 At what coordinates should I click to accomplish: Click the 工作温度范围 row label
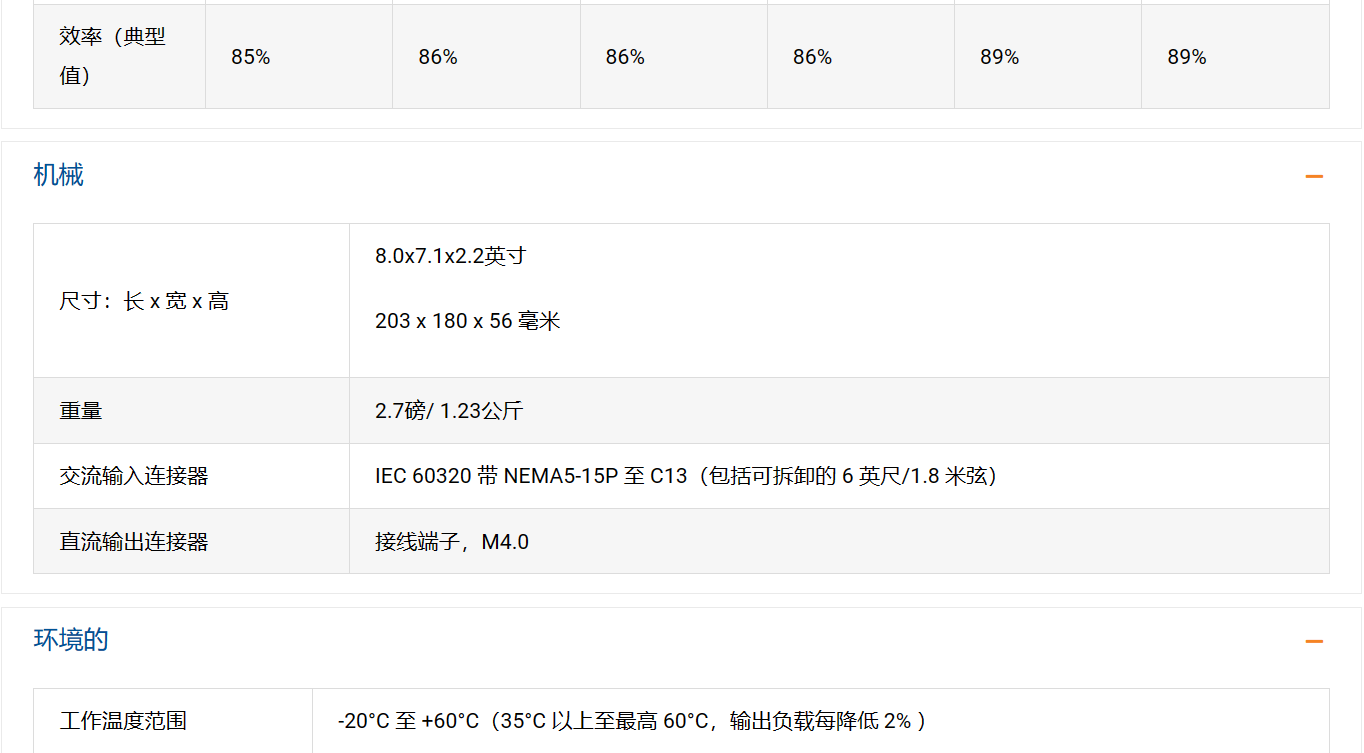click(123, 721)
